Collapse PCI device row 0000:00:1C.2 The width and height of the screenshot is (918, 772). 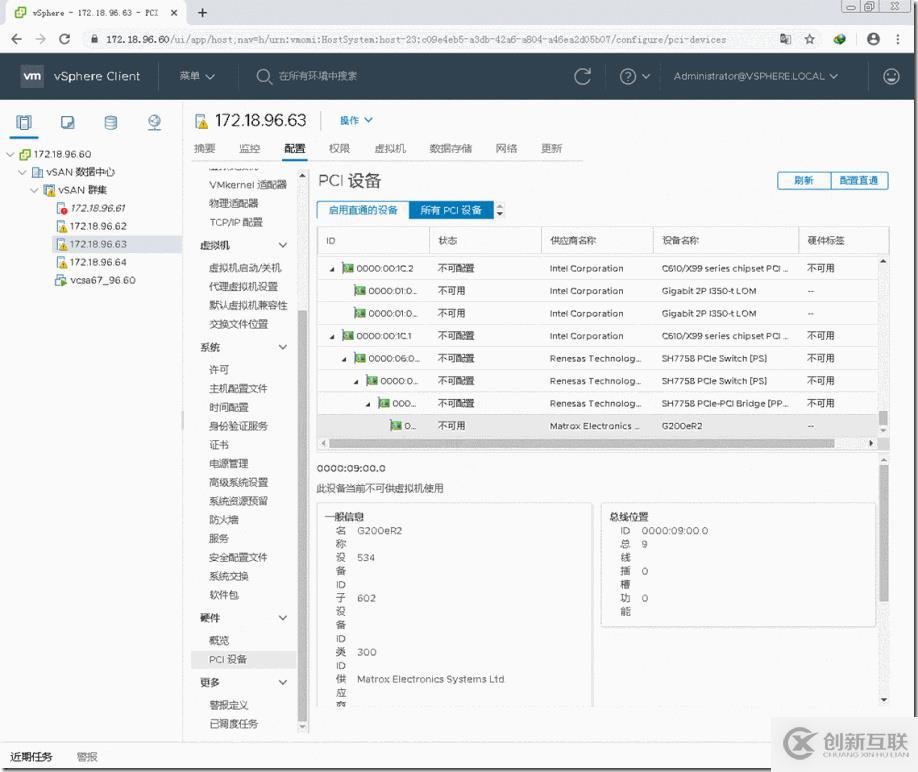(x=332, y=269)
